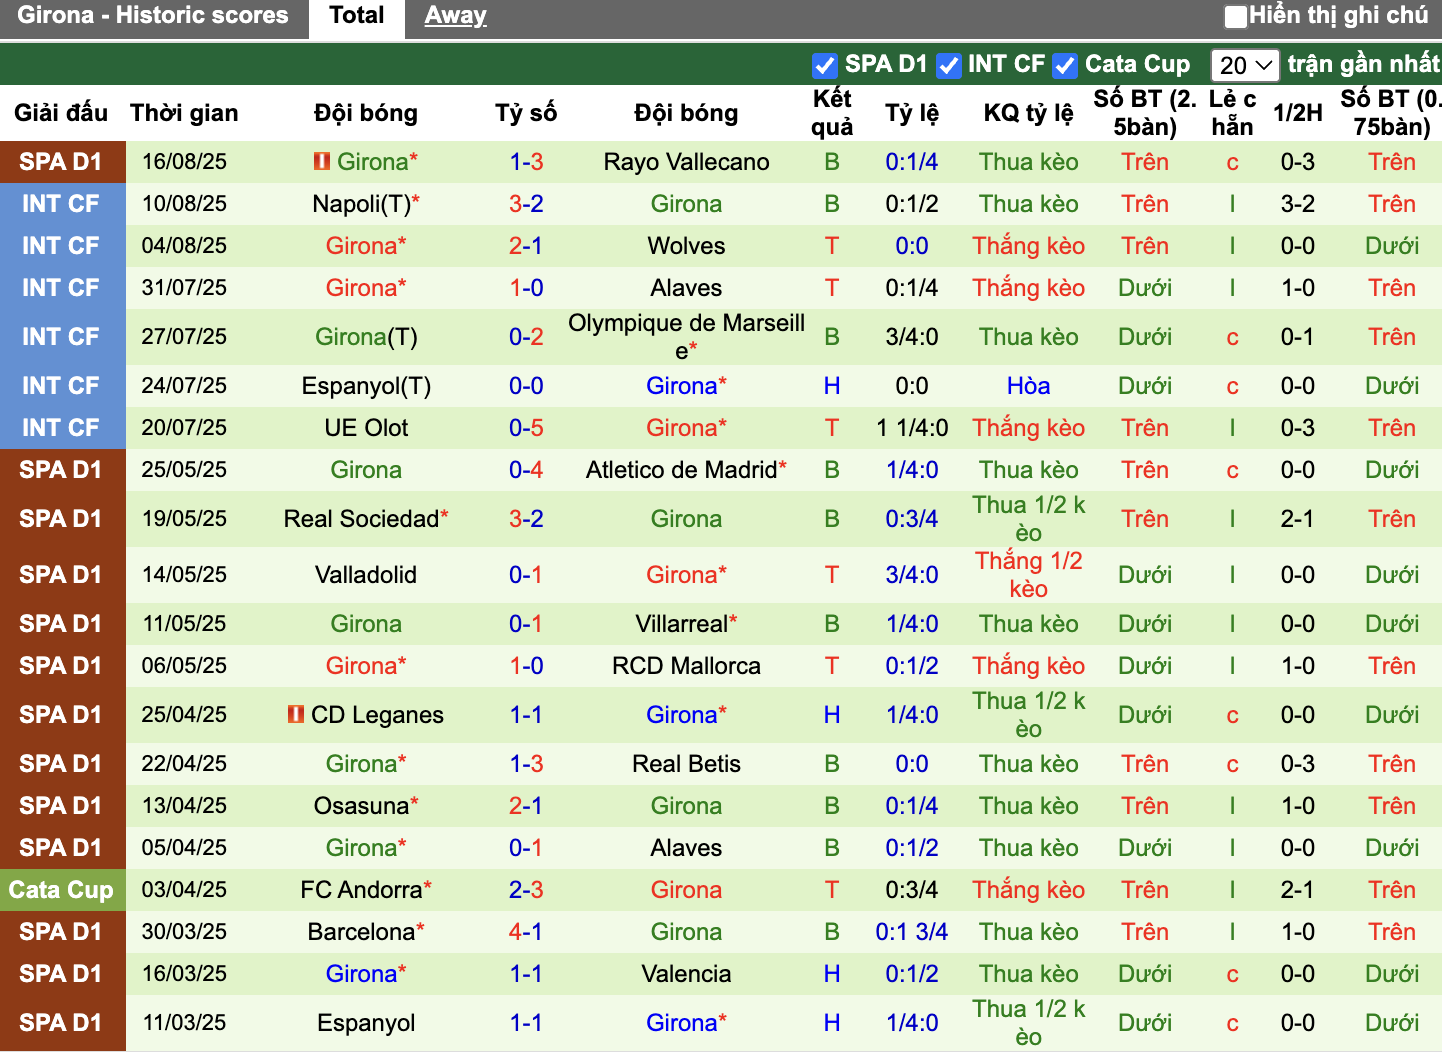Open the 20 recent matches dropdown
This screenshot has height=1052, width=1442.
coord(1244,65)
